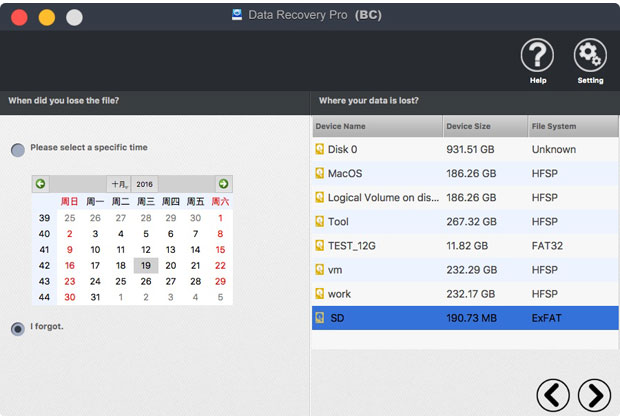Image resolution: width=620 pixels, height=420 pixels.
Task: Sort by File System column header
Action: (573, 126)
